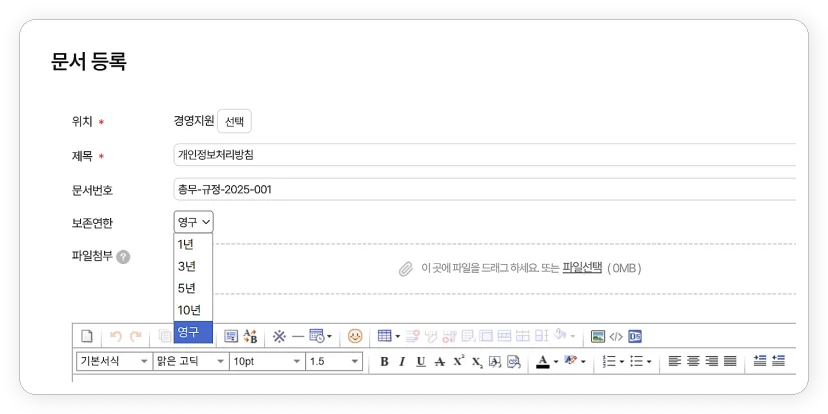The height and width of the screenshot is (414, 828).
Task: Open the font color dropdown arrow
Action: 556,362
